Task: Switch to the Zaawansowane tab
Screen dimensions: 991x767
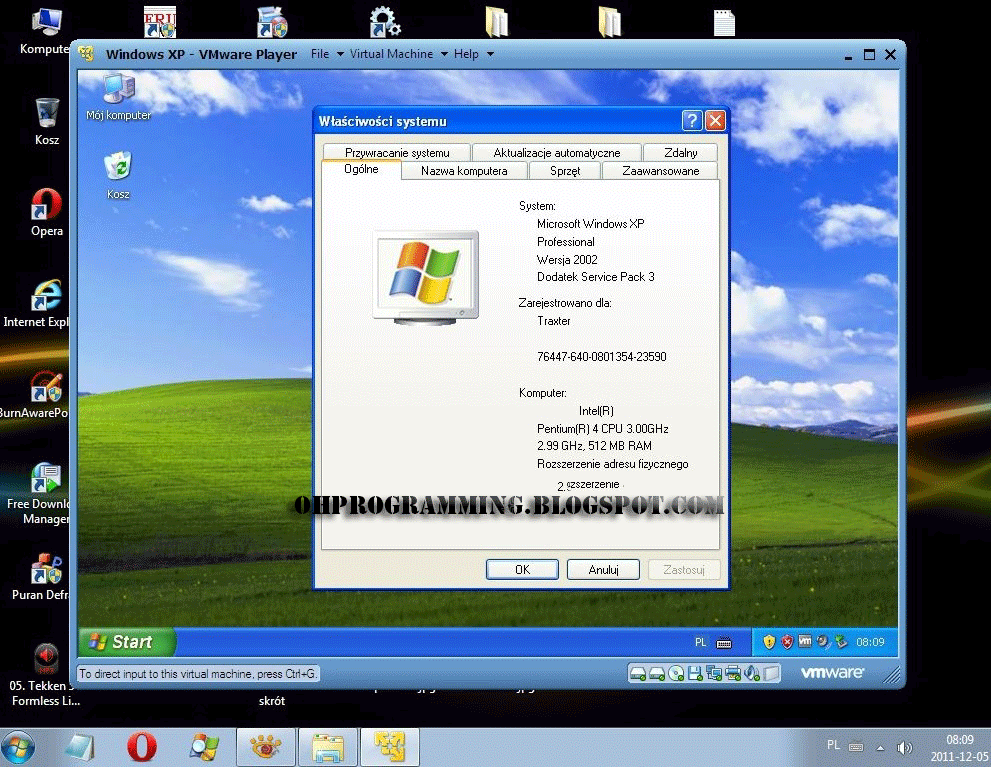Action: point(660,171)
